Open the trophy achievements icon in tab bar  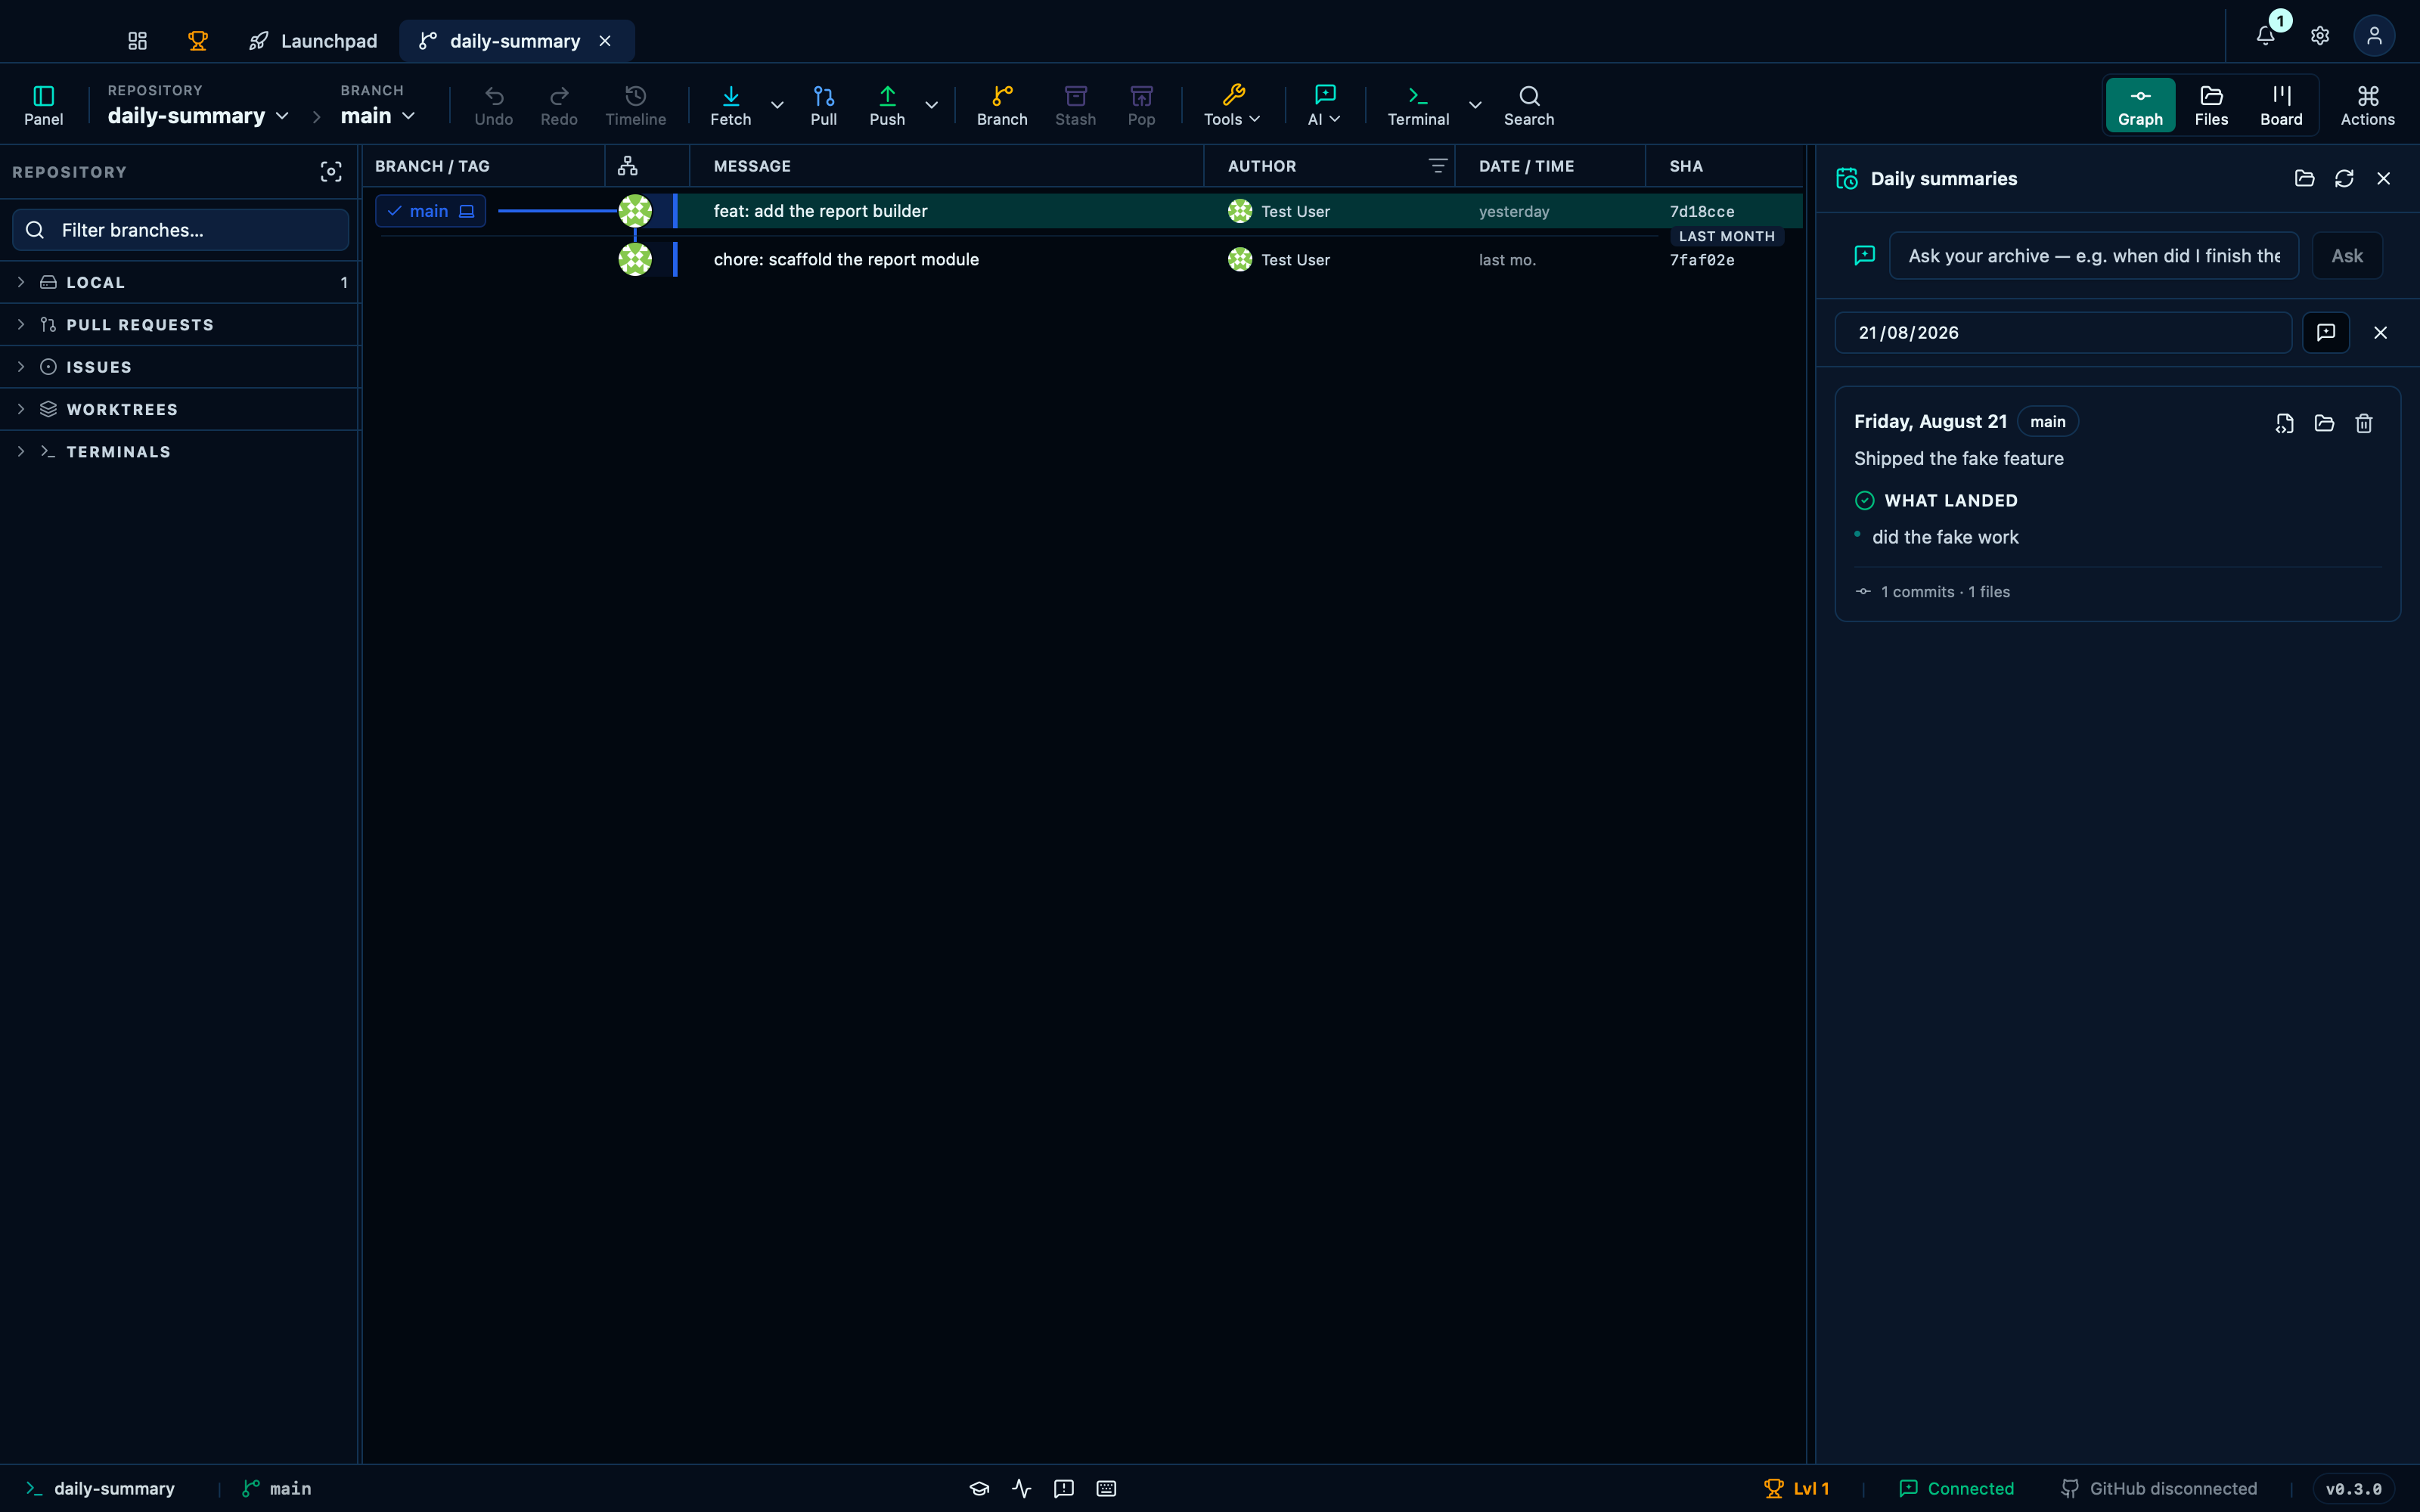(198, 41)
